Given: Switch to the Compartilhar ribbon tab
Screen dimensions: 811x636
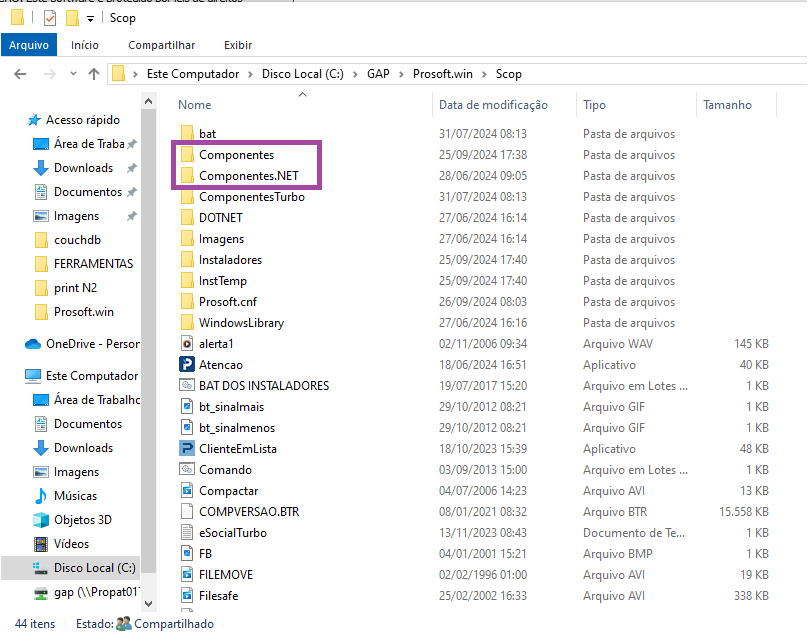Looking at the screenshot, I should (161, 45).
